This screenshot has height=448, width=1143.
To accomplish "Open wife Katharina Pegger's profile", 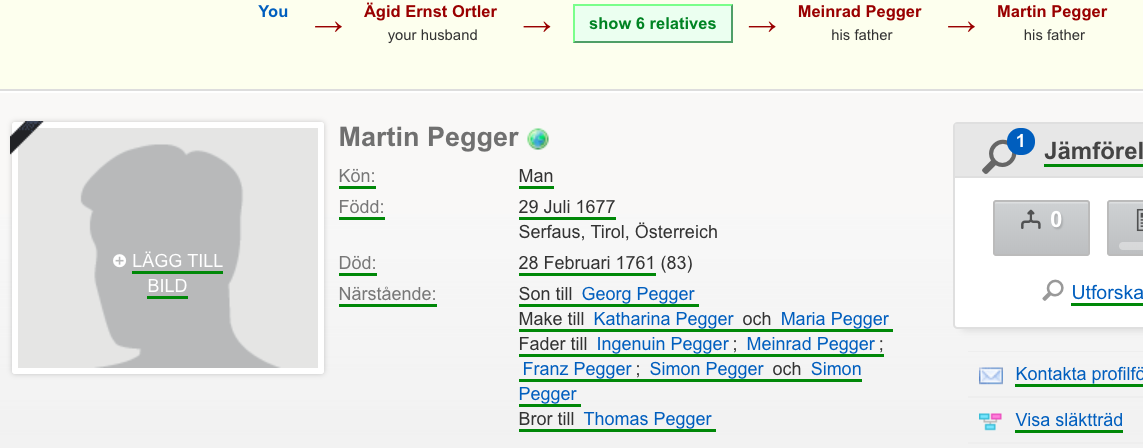I will 663,319.
